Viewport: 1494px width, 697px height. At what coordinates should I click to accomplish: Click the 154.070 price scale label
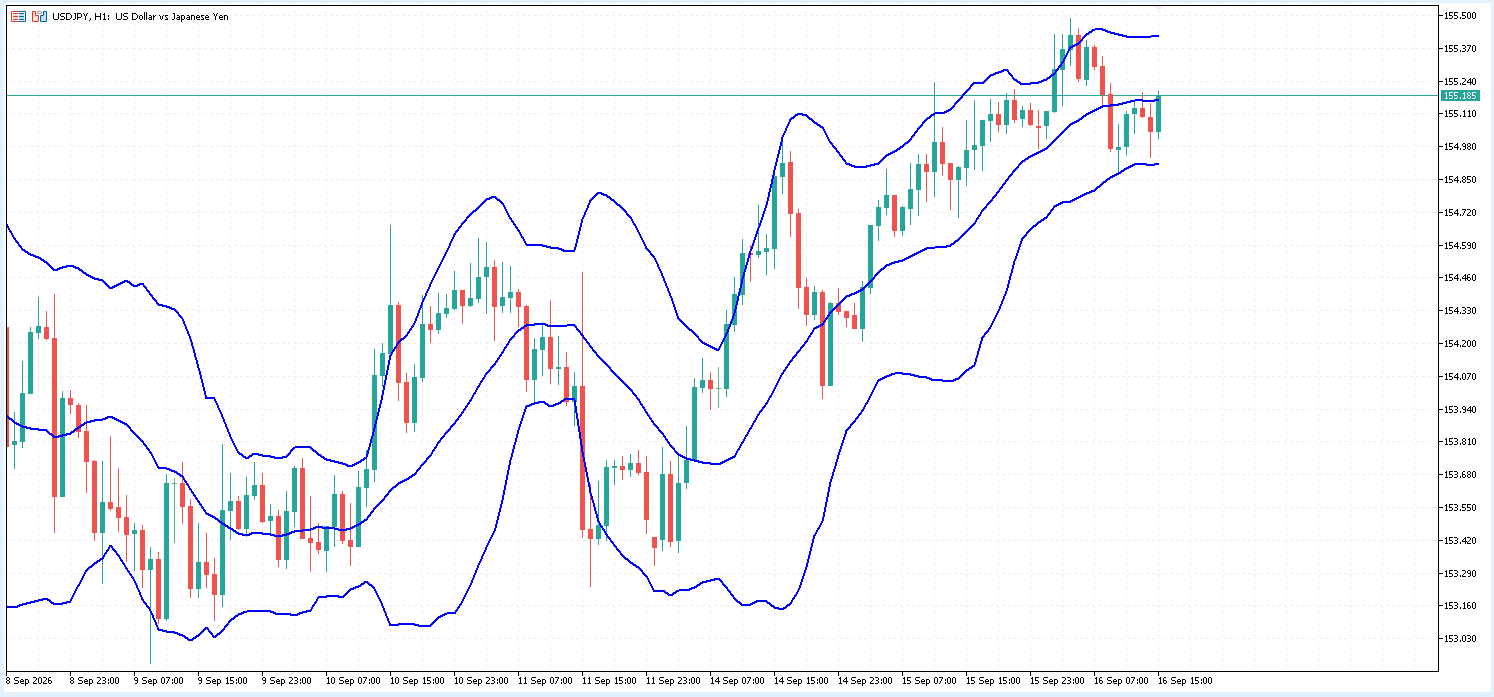click(1460, 377)
